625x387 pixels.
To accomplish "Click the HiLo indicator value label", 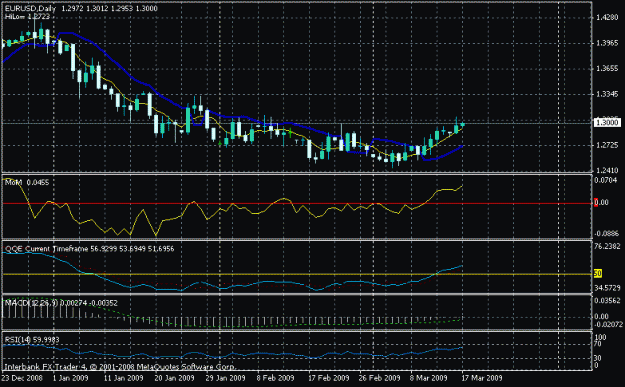I will tap(28, 16).
